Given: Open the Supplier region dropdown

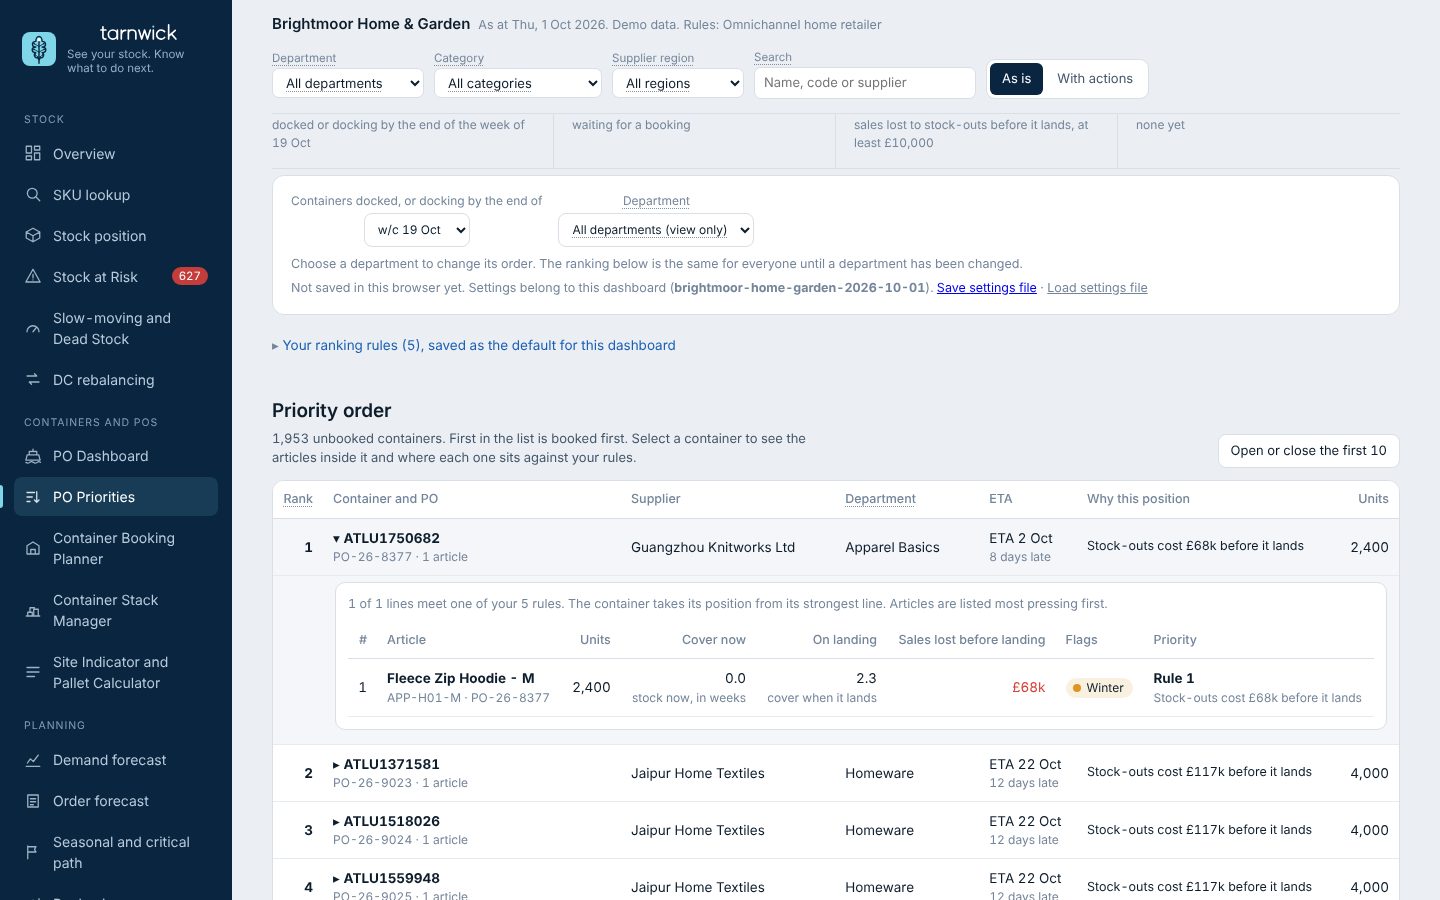Looking at the screenshot, I should pyautogui.click(x=678, y=83).
